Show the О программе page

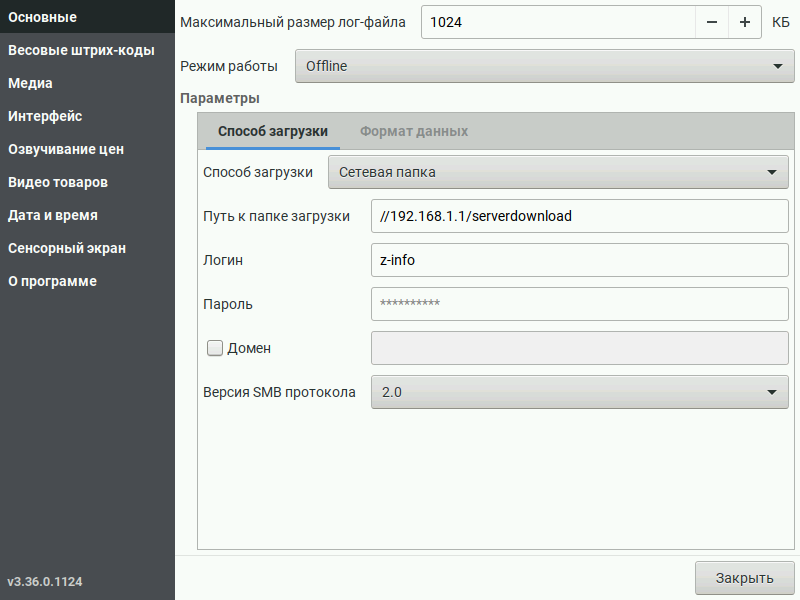click(x=87, y=281)
